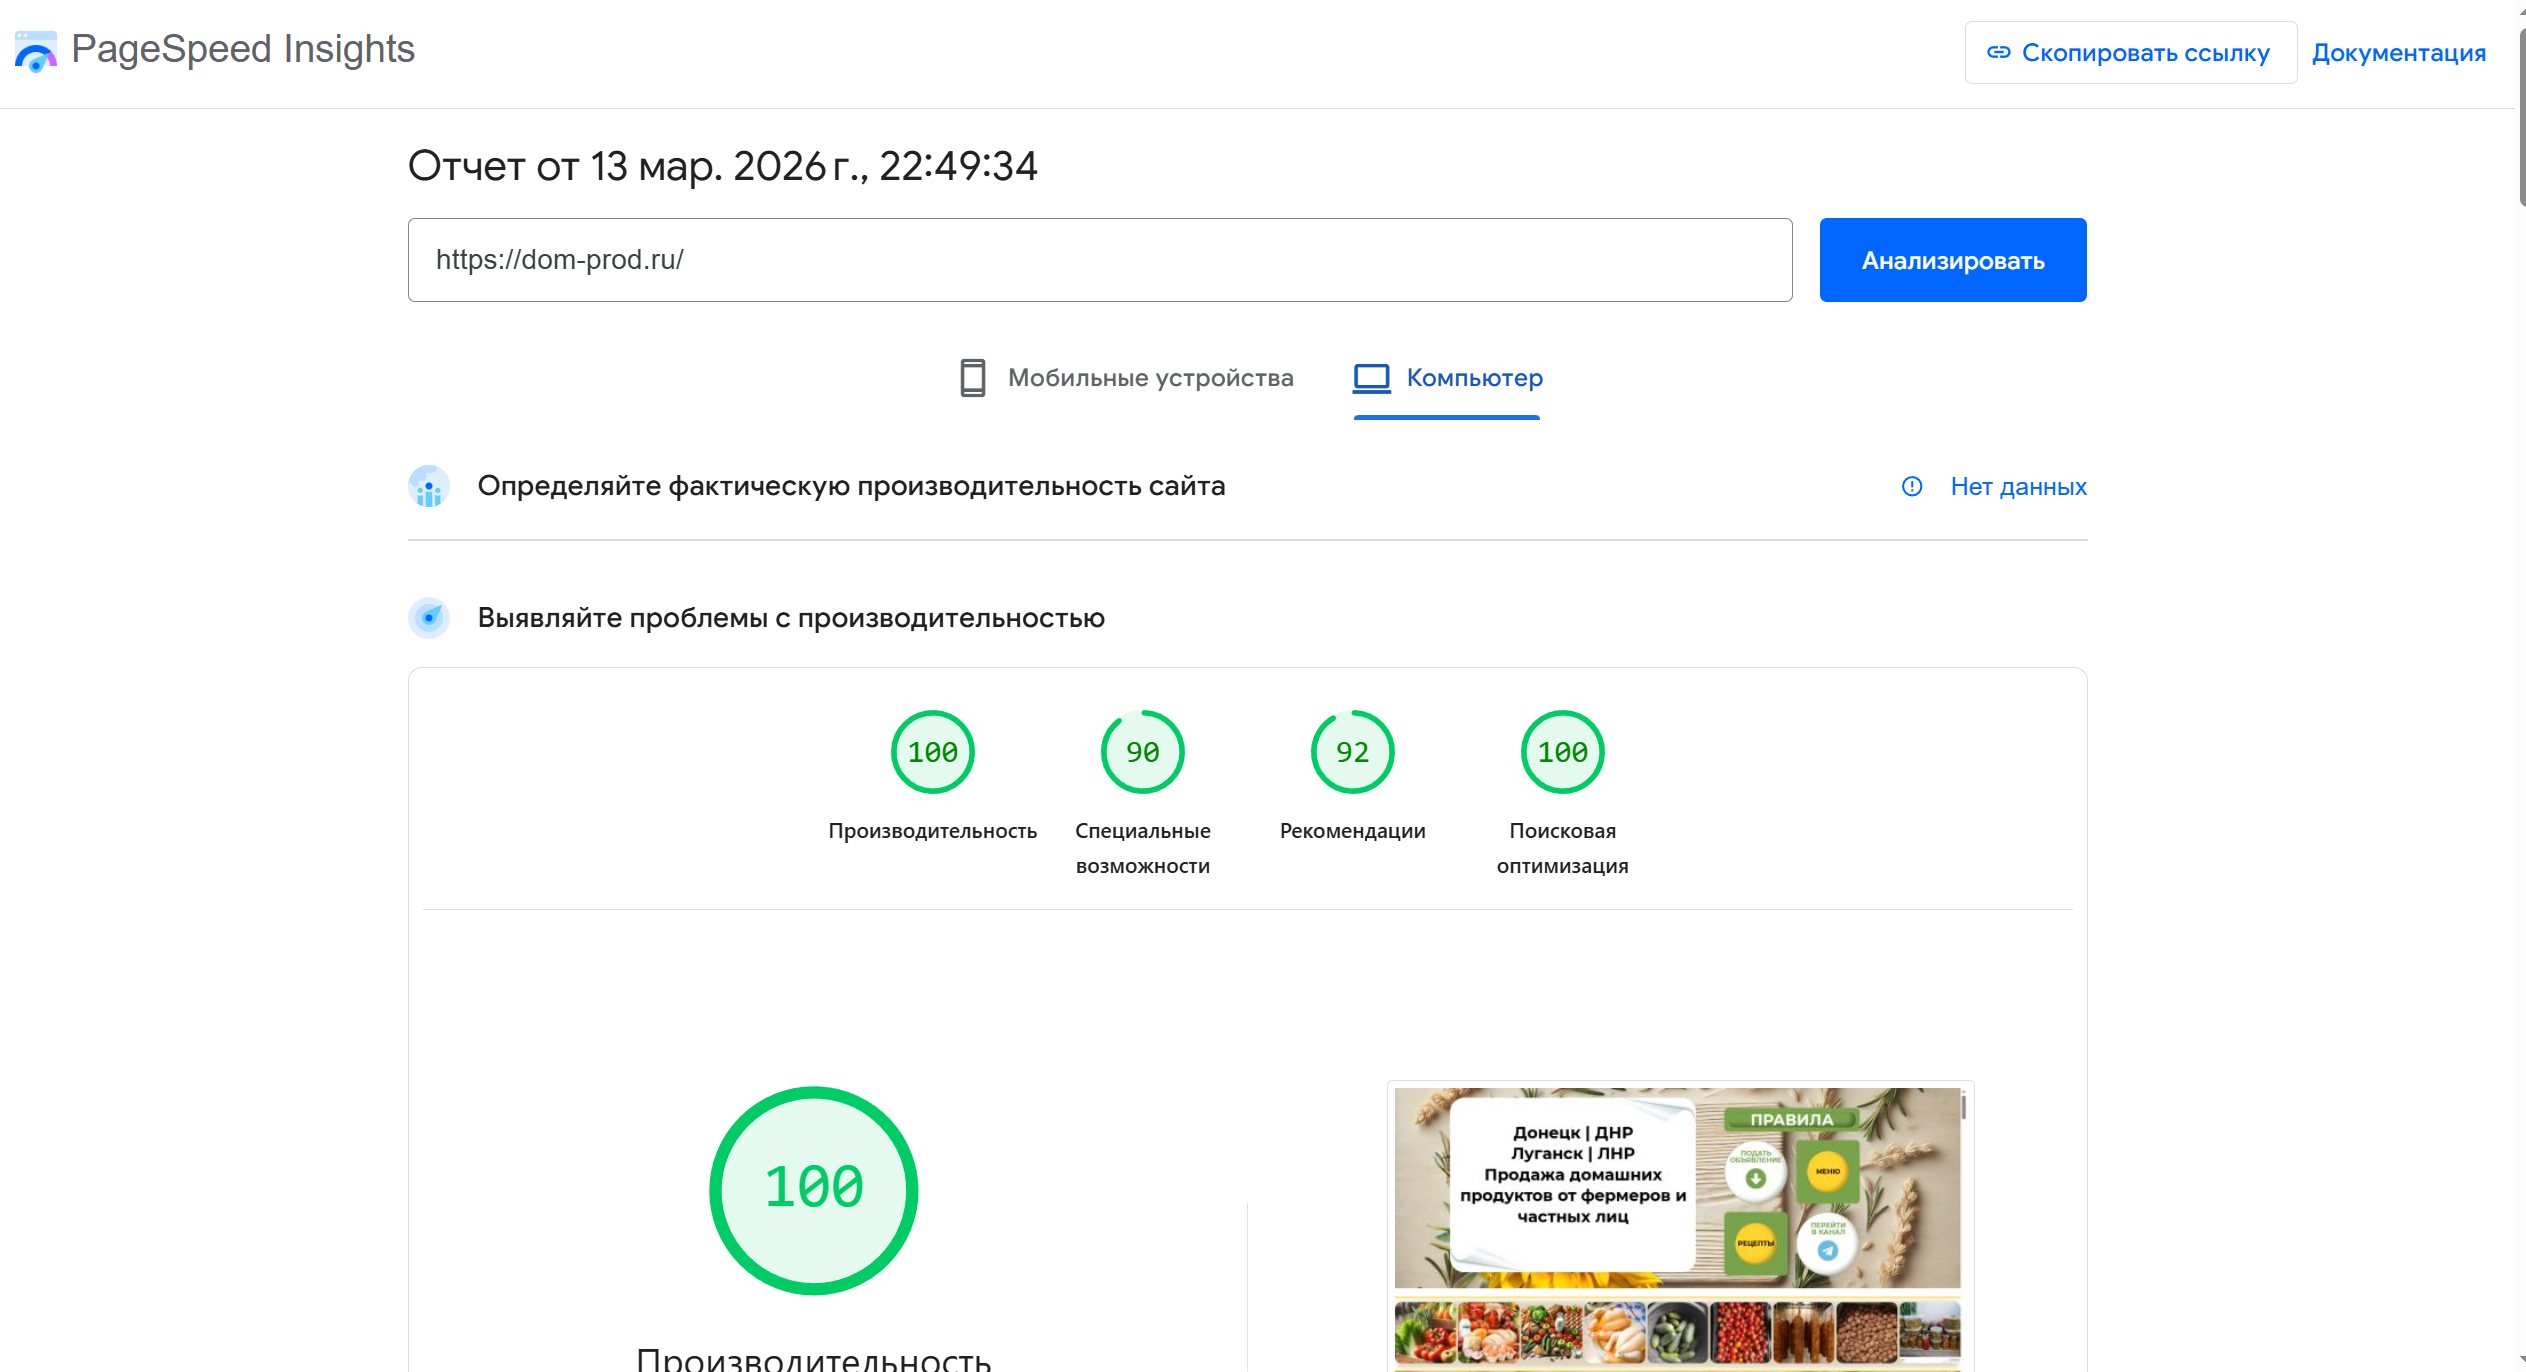Click the PageSpeed Insights logo icon
2526x1372 pixels.
pyautogui.click(x=36, y=51)
